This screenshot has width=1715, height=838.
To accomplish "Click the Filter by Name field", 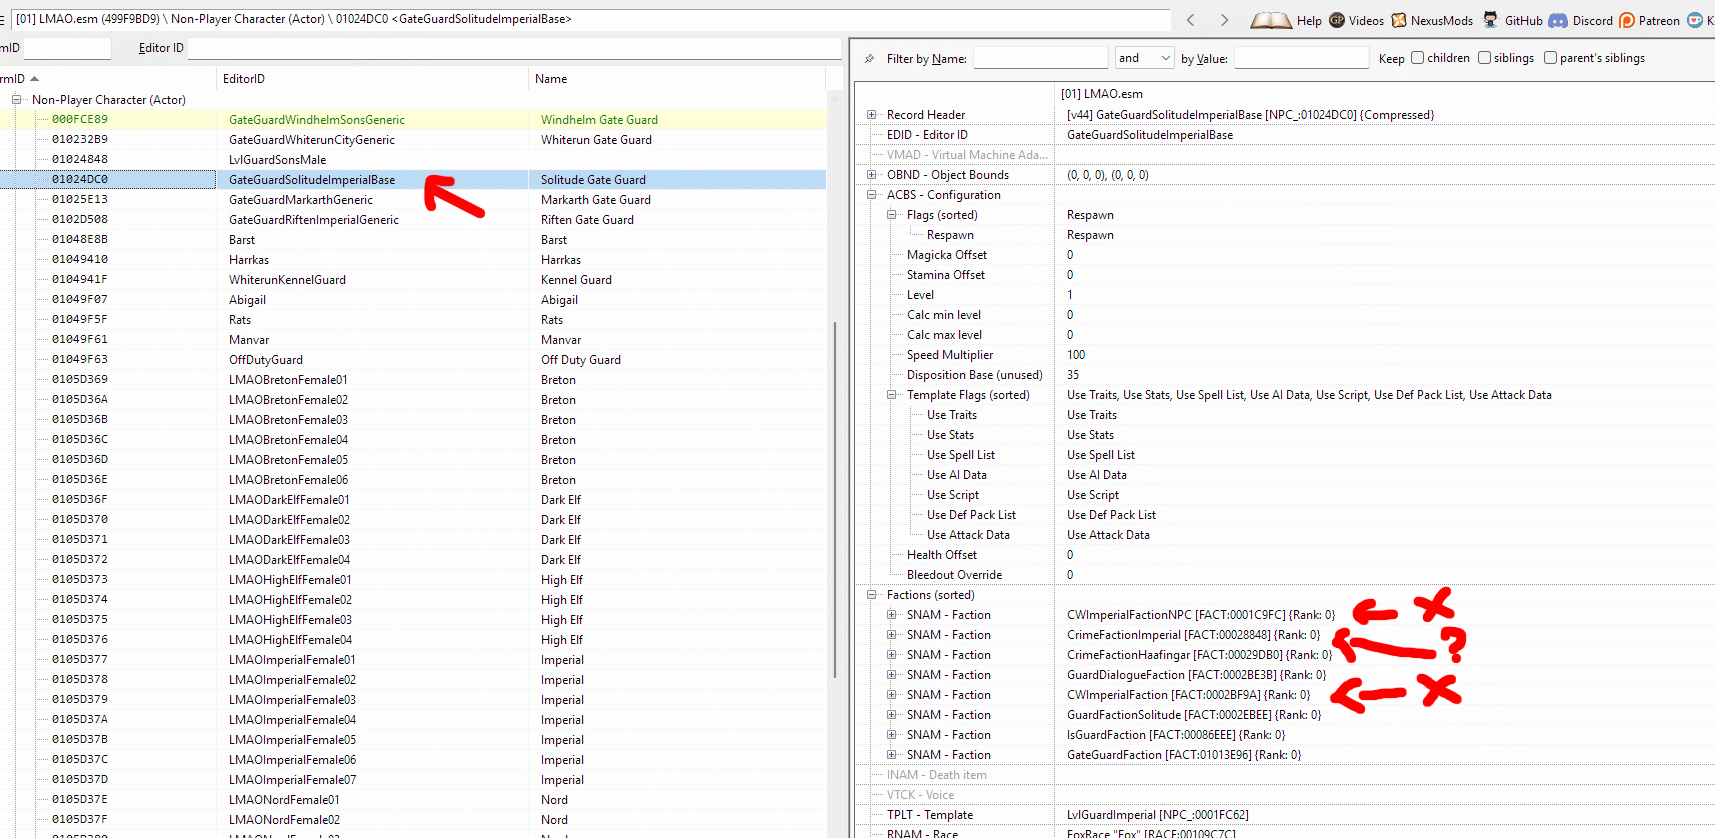I will point(1040,58).
